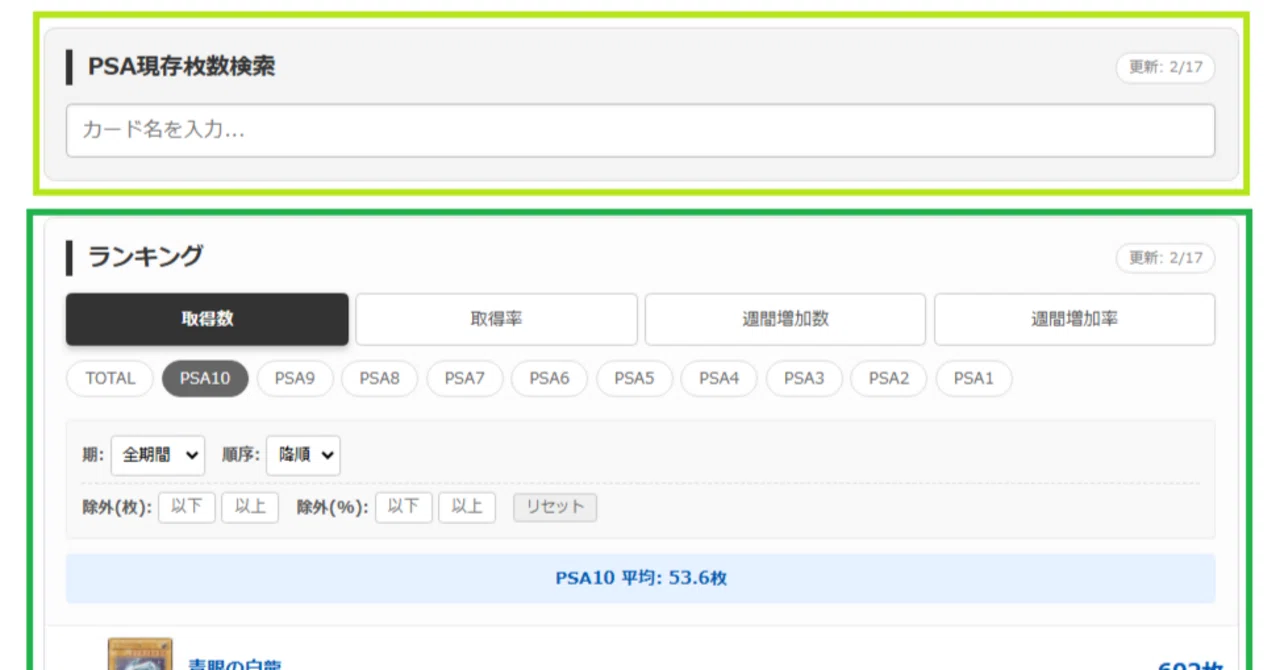
Task: Click update badge in ランキング panel
Action: click(x=1166, y=258)
